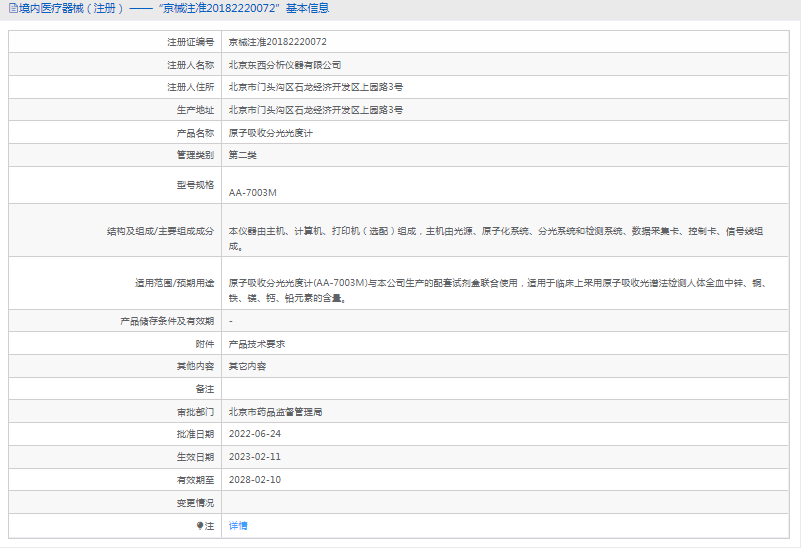Click the 管理类别 label

point(195,155)
